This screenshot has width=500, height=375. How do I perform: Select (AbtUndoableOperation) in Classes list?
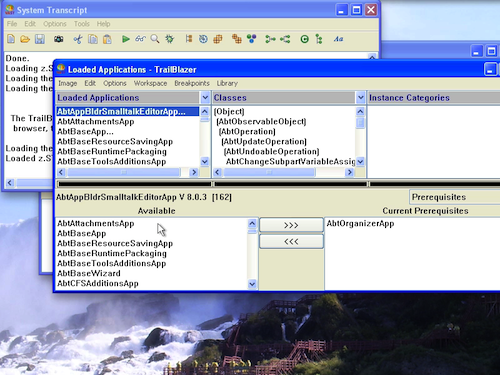click(x=284, y=151)
